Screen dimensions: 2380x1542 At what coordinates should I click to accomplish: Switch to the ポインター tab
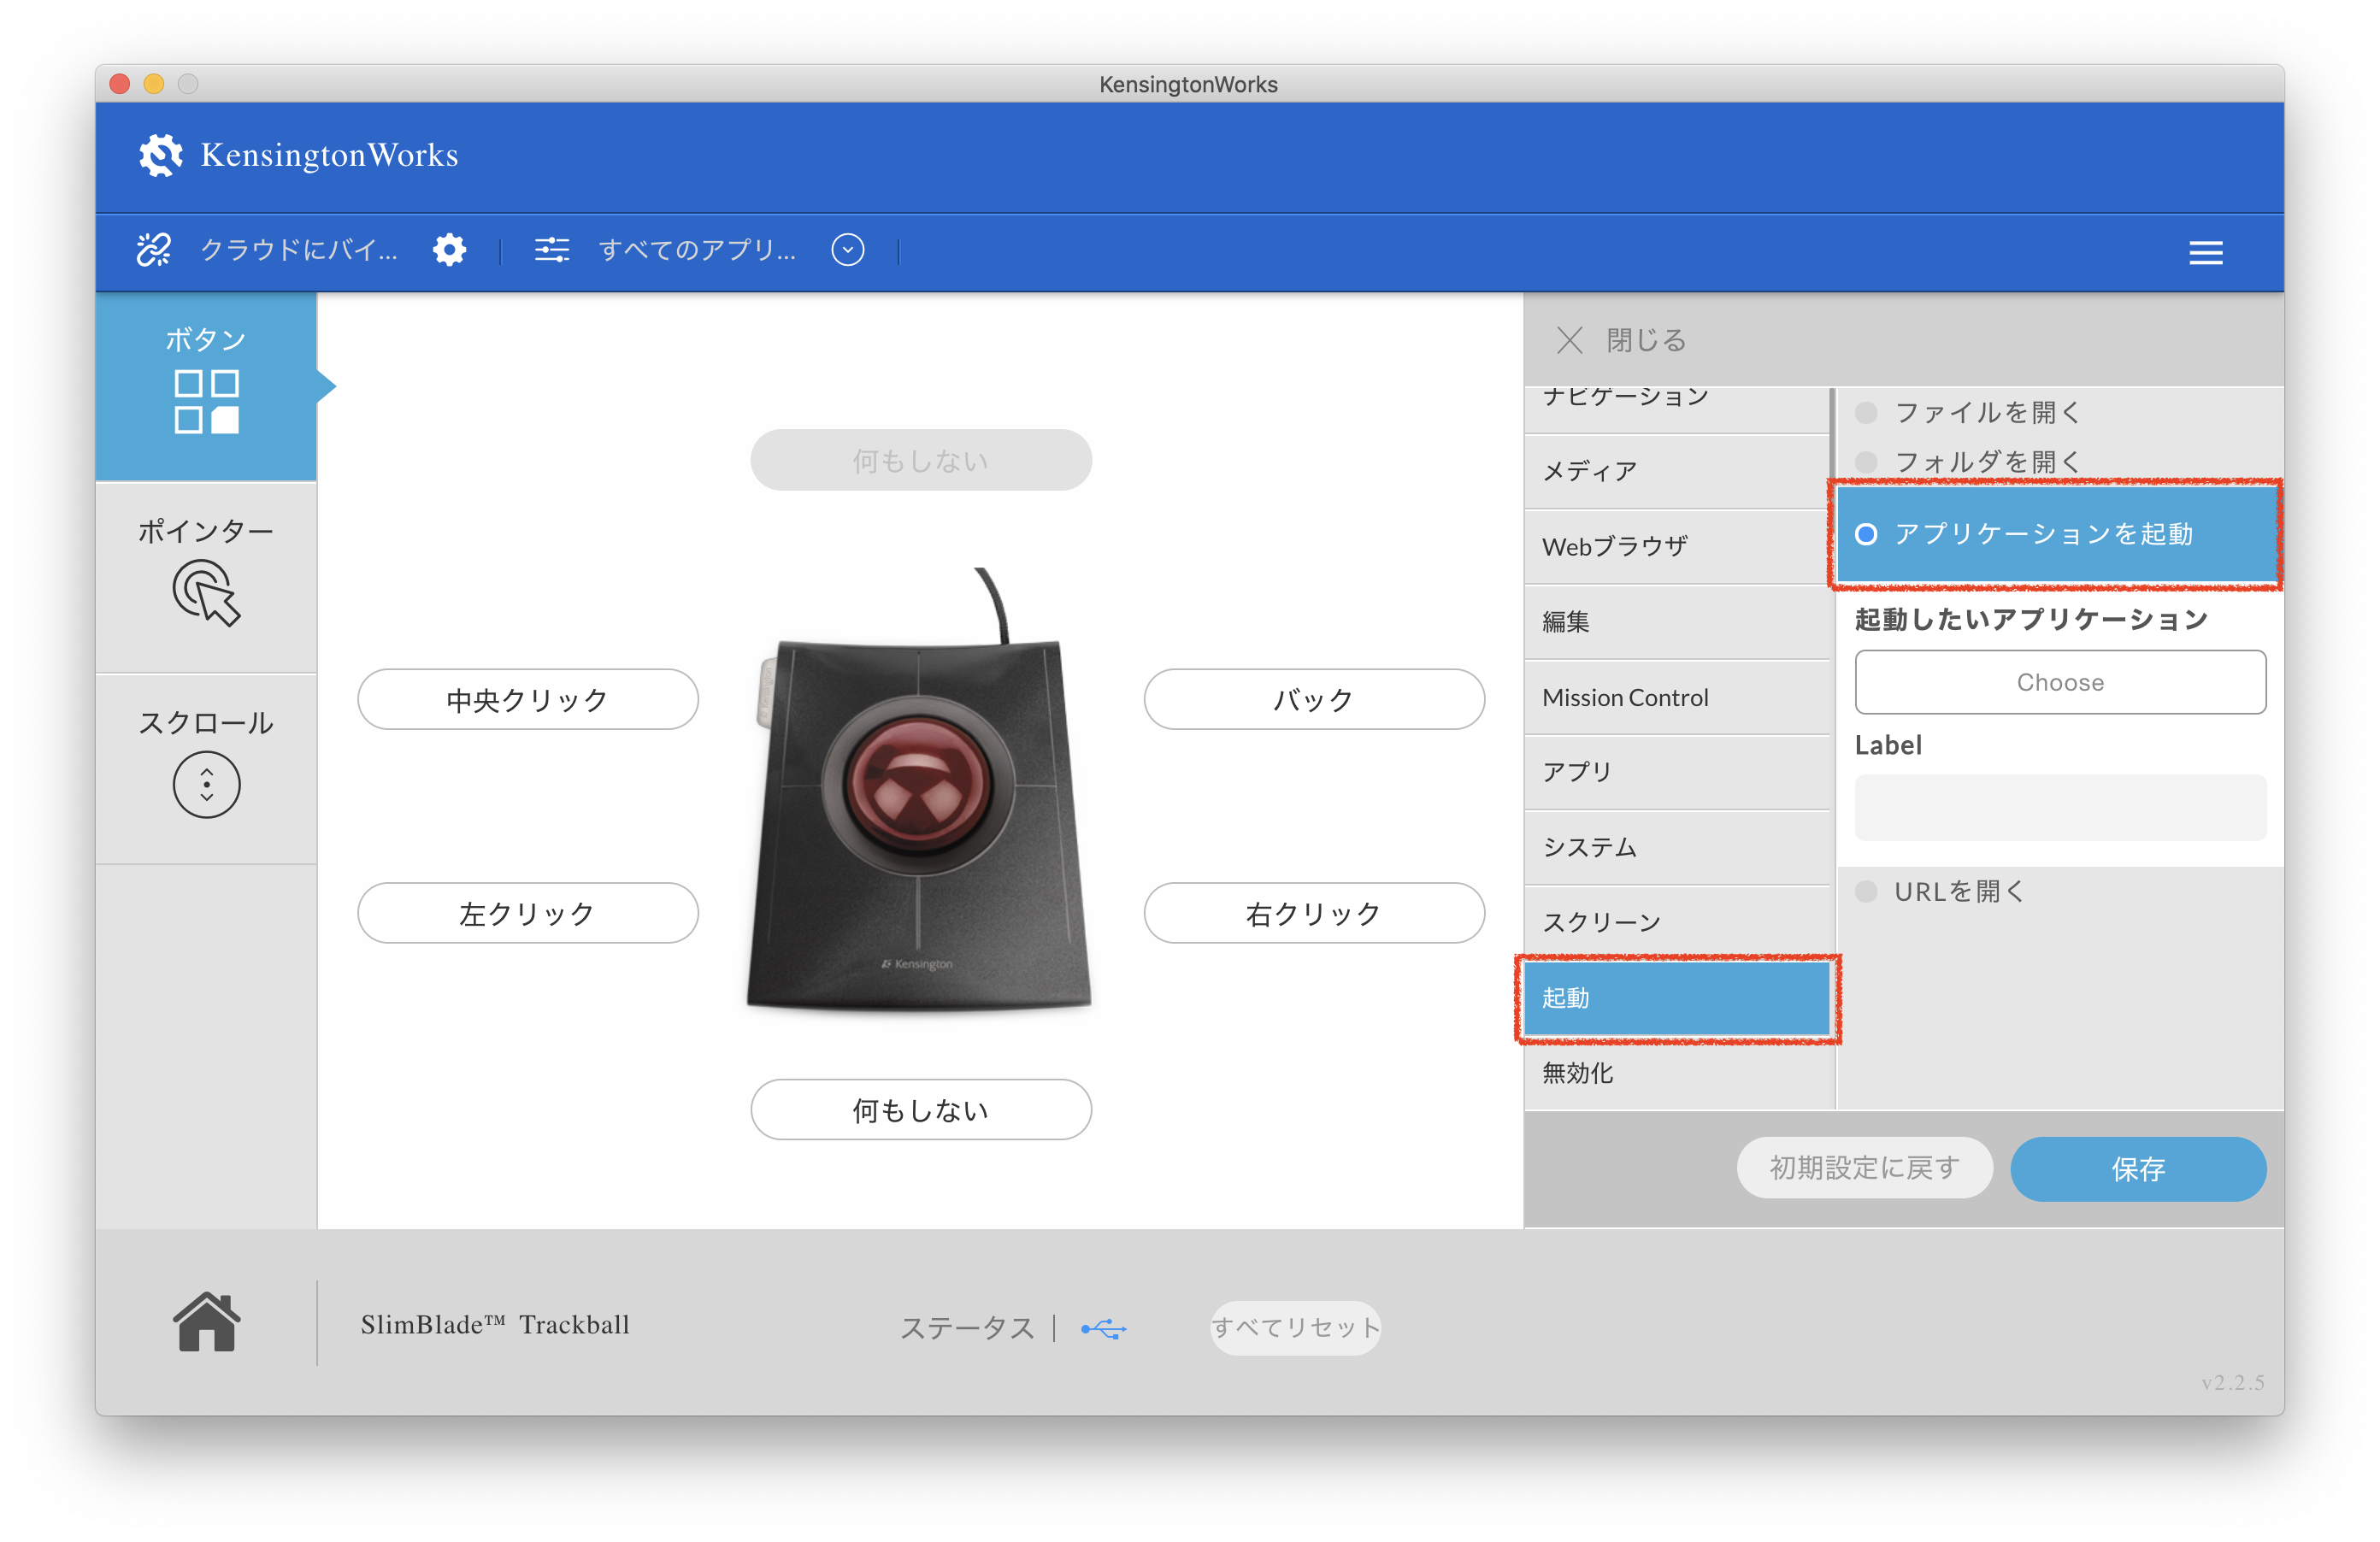pyautogui.click(x=206, y=577)
